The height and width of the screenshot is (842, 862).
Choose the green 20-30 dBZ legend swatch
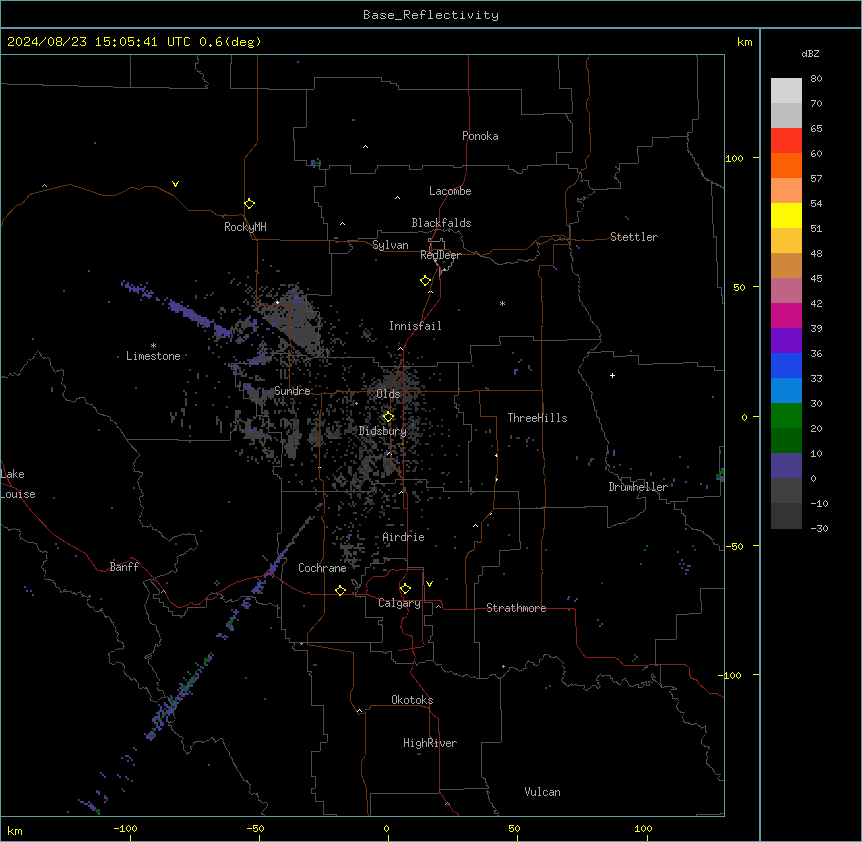786,416
